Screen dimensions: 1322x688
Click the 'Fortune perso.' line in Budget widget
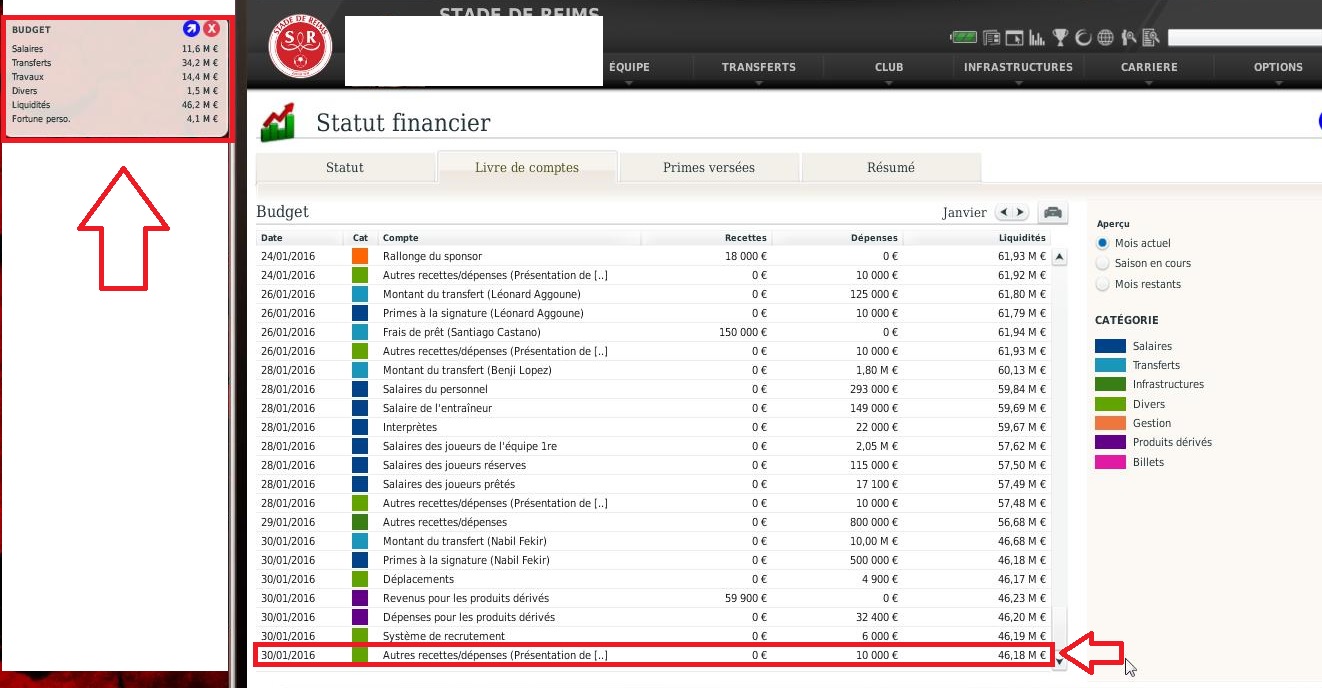point(115,119)
